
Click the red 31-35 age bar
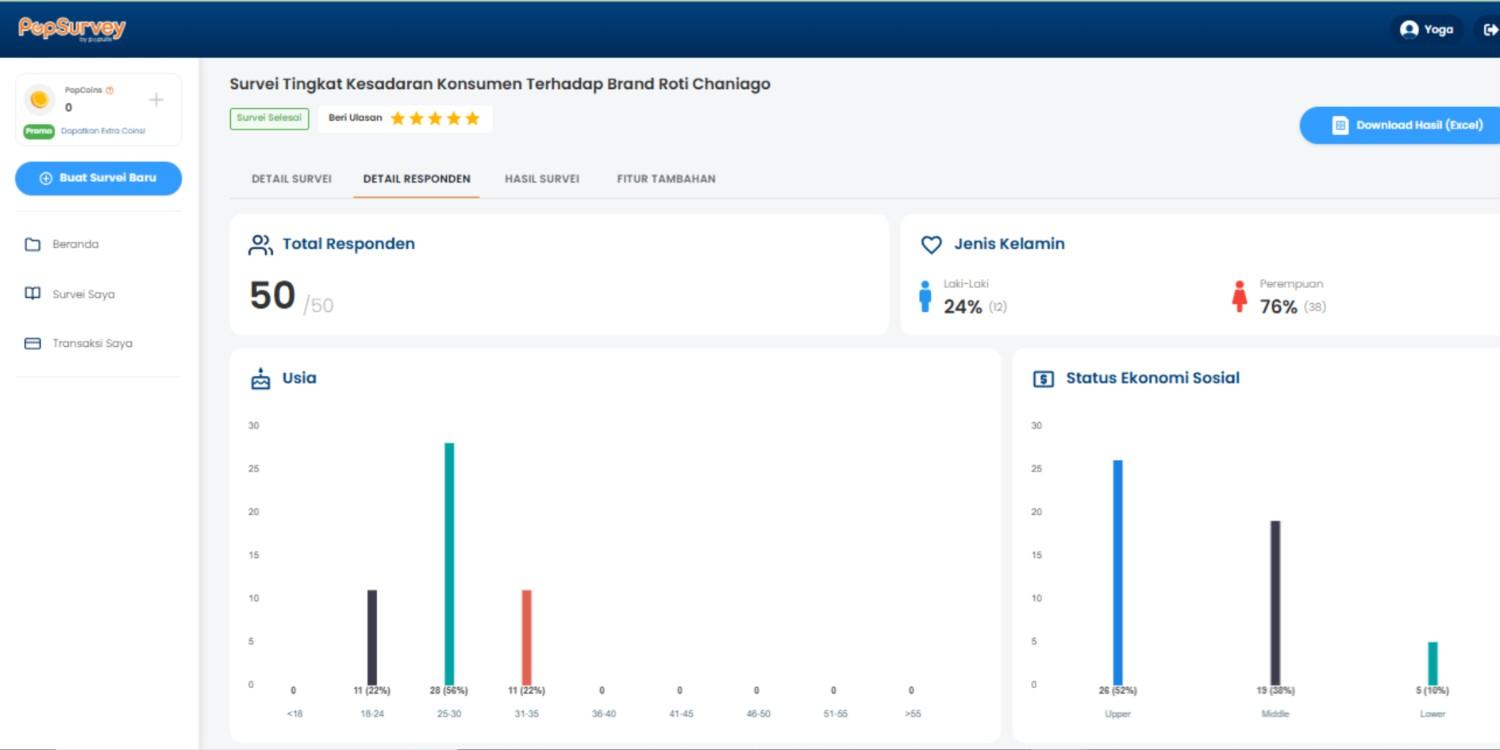(x=527, y=637)
